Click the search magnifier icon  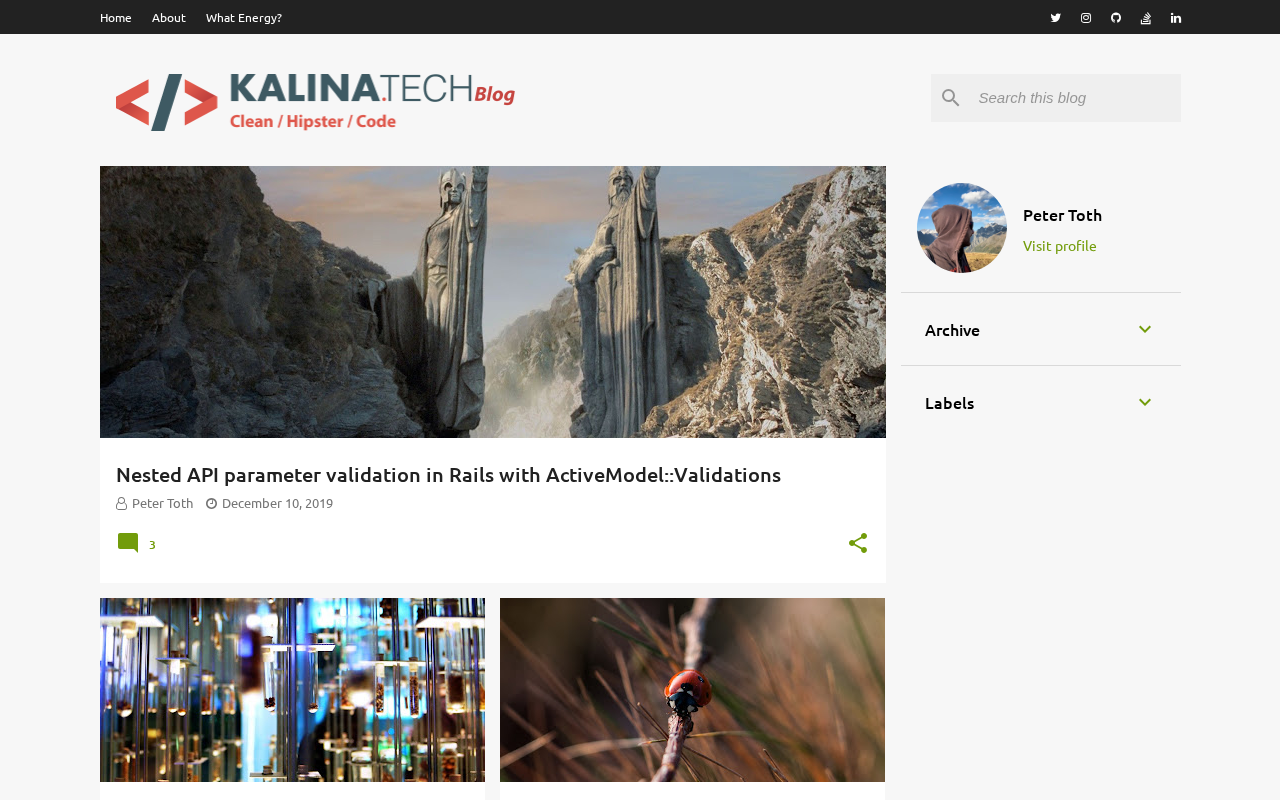[x=951, y=98]
